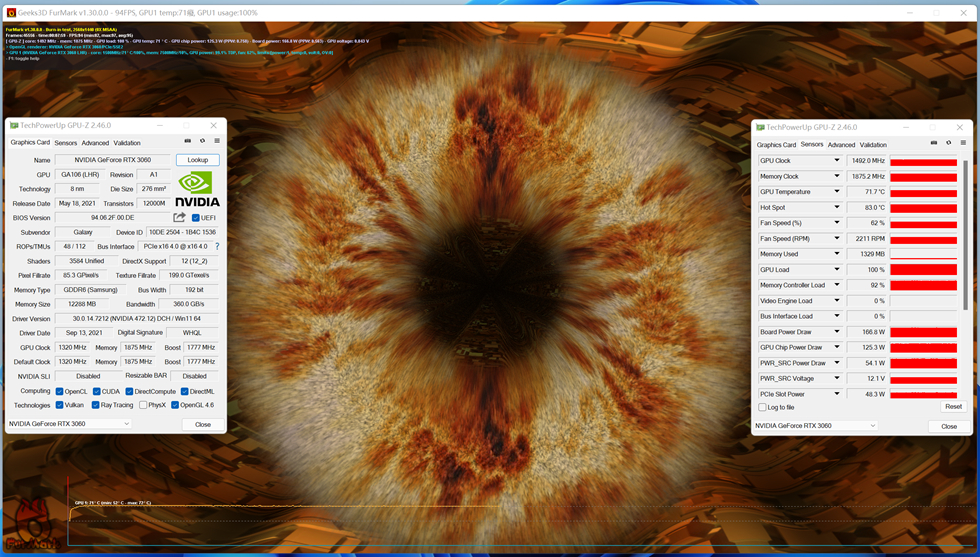Open the GPU Load sensor dropdown
The width and height of the screenshot is (980, 557).
[836, 269]
